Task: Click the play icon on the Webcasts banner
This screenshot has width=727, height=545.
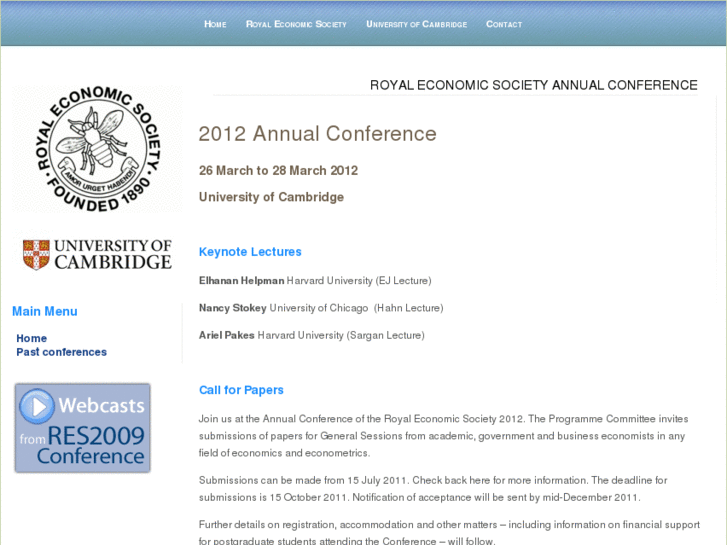Action: [x=37, y=406]
